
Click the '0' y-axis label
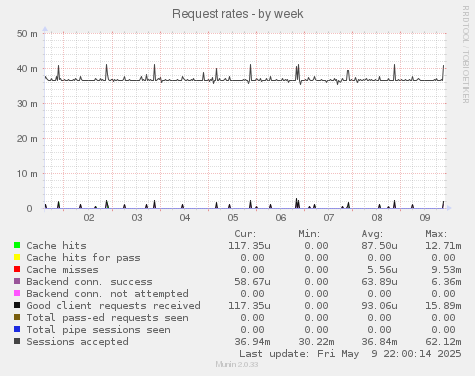tap(30, 209)
